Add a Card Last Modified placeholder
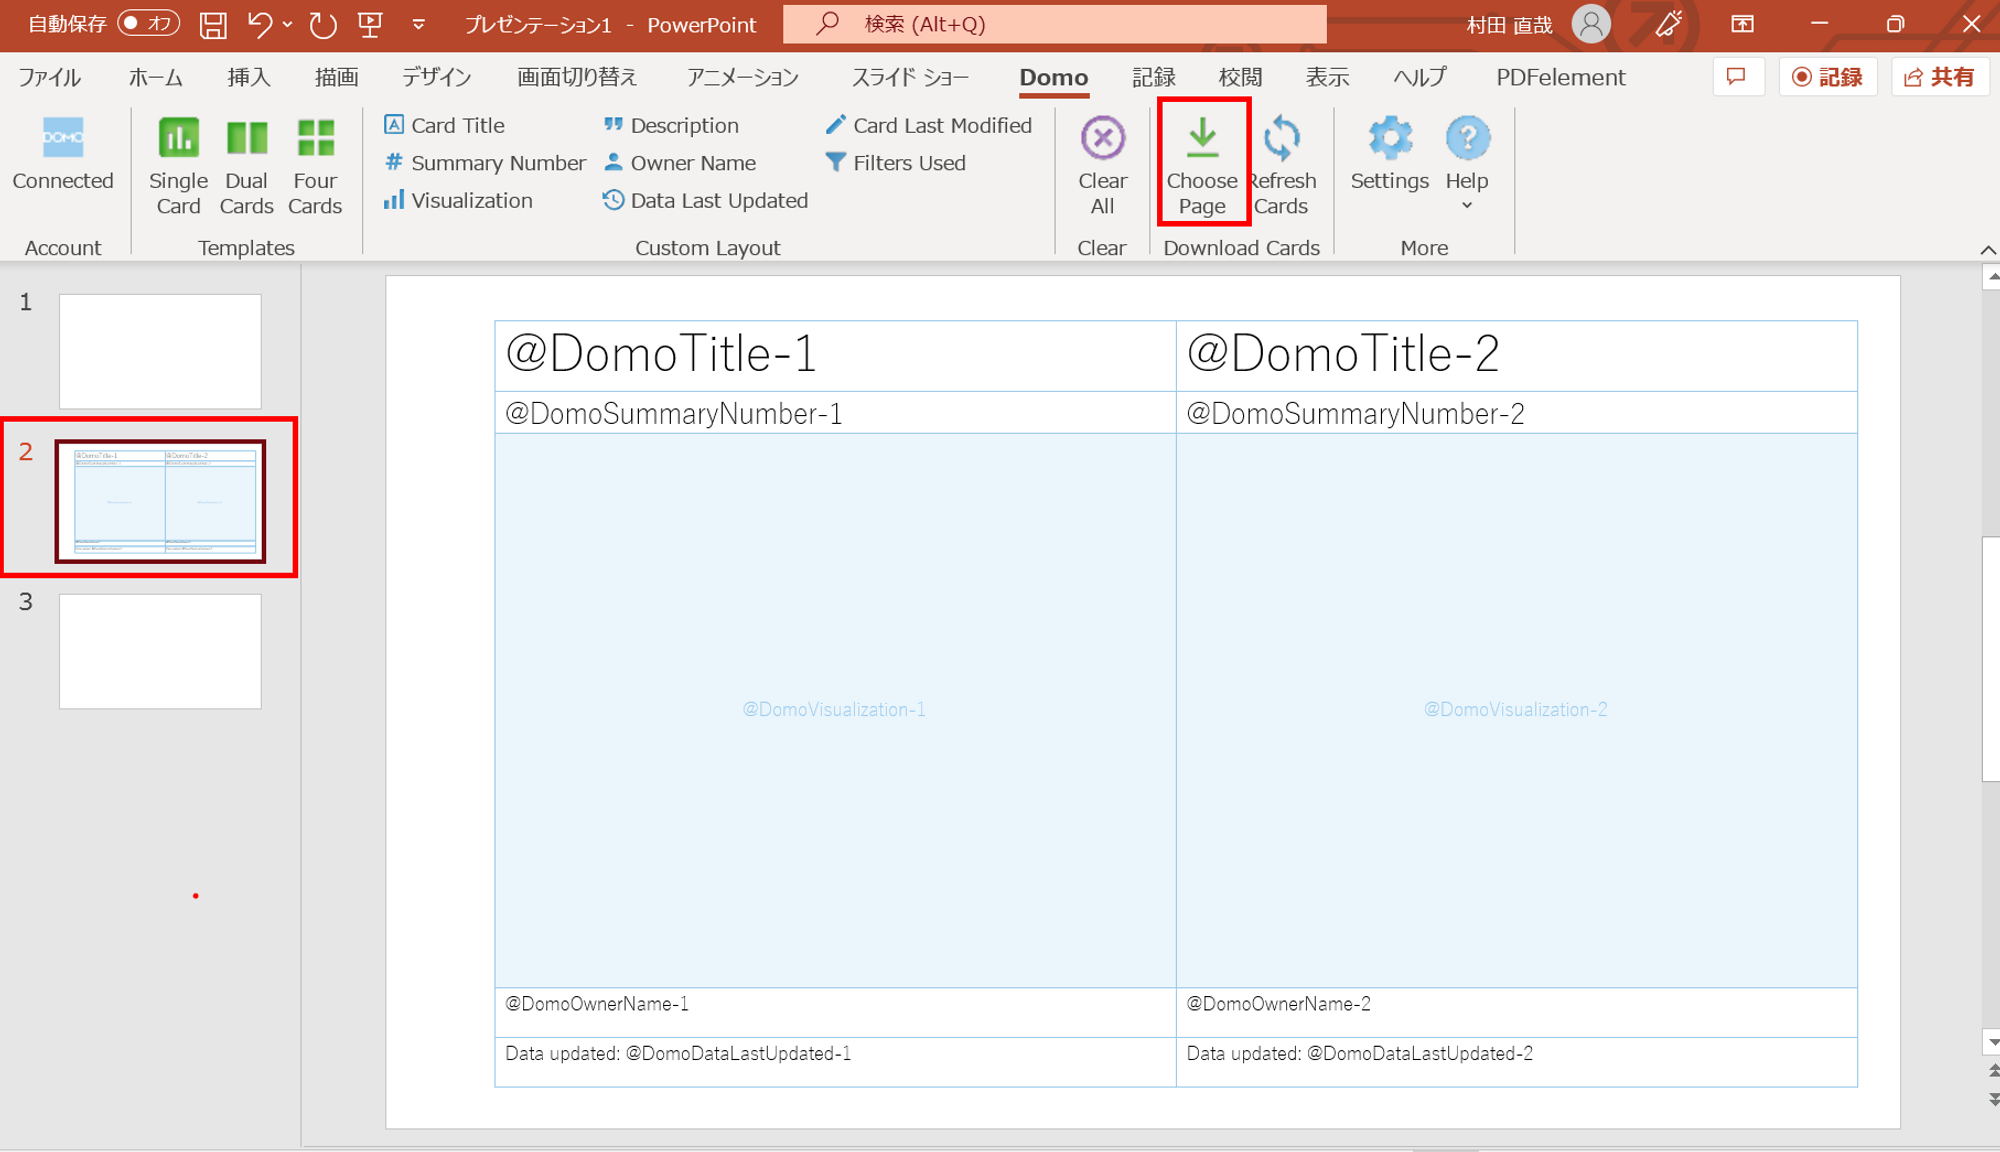 coord(929,125)
